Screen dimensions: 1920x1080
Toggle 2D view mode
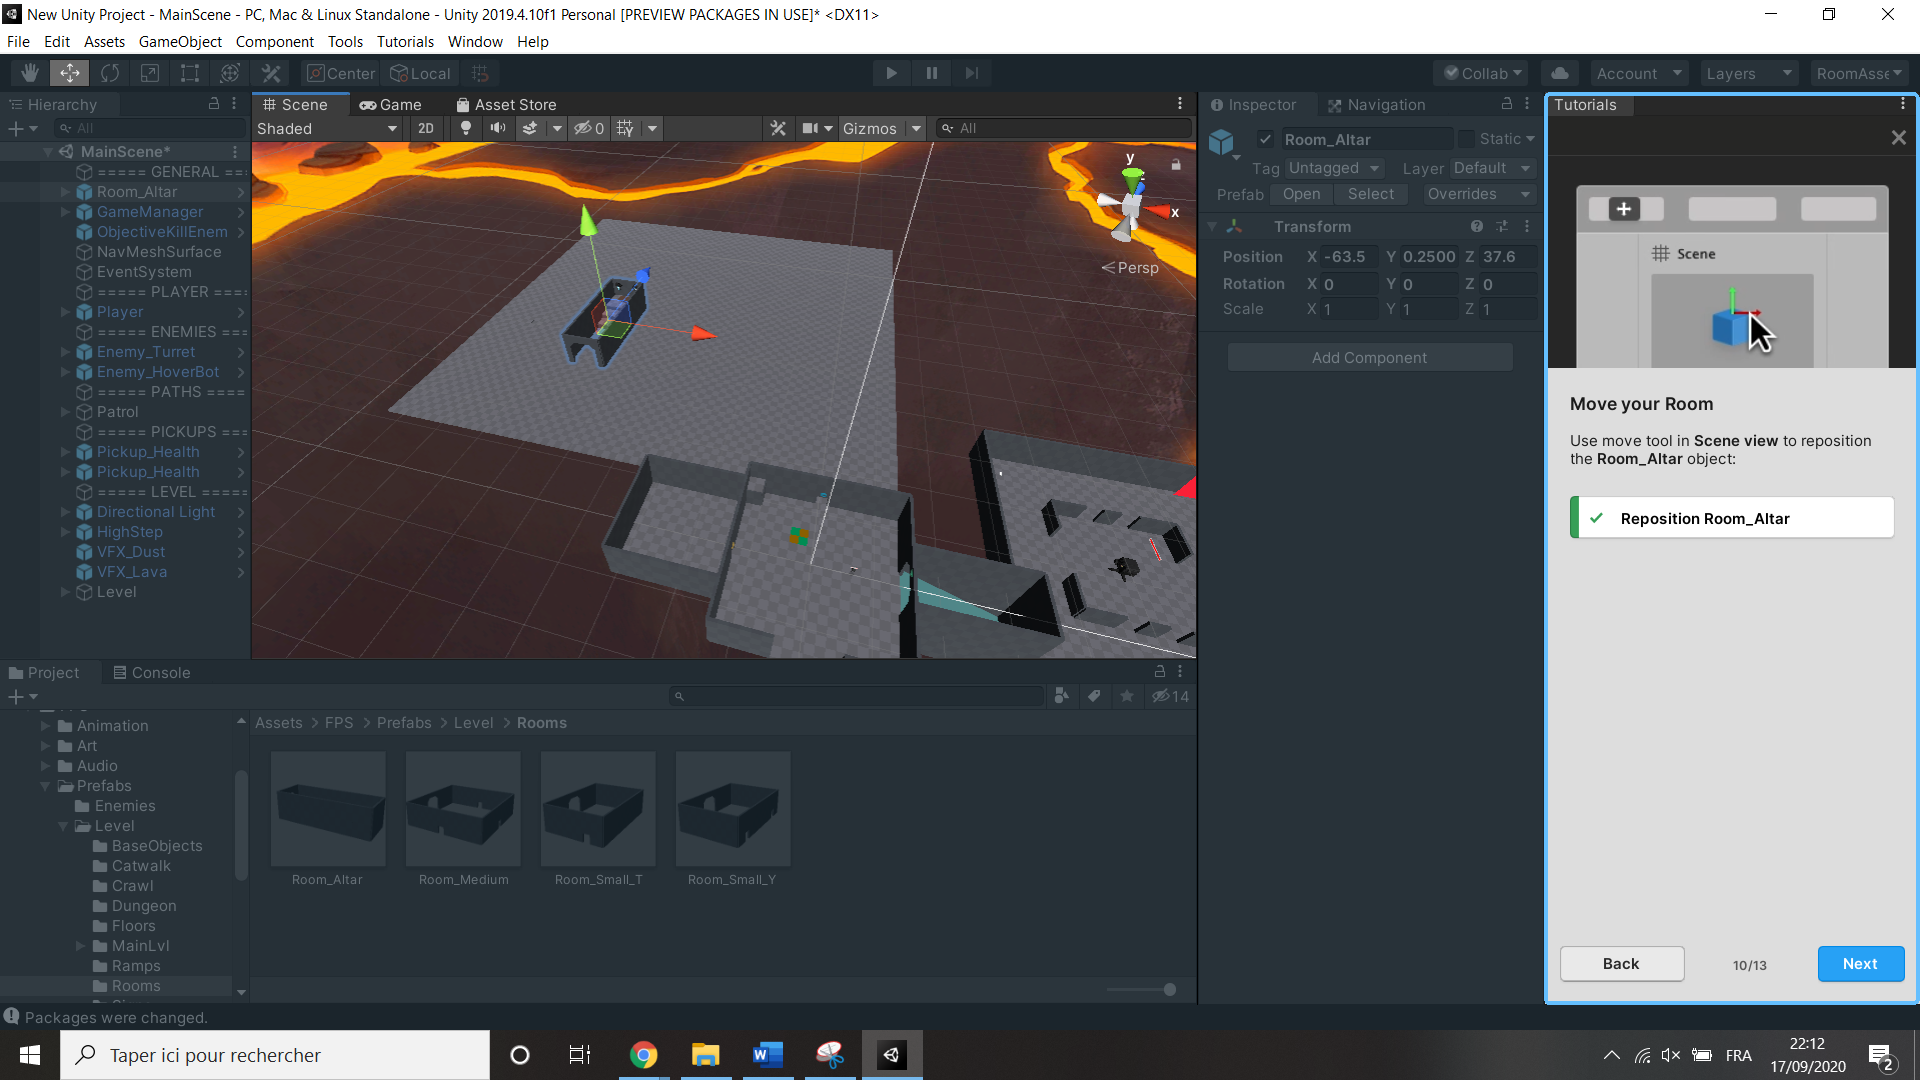(426, 128)
